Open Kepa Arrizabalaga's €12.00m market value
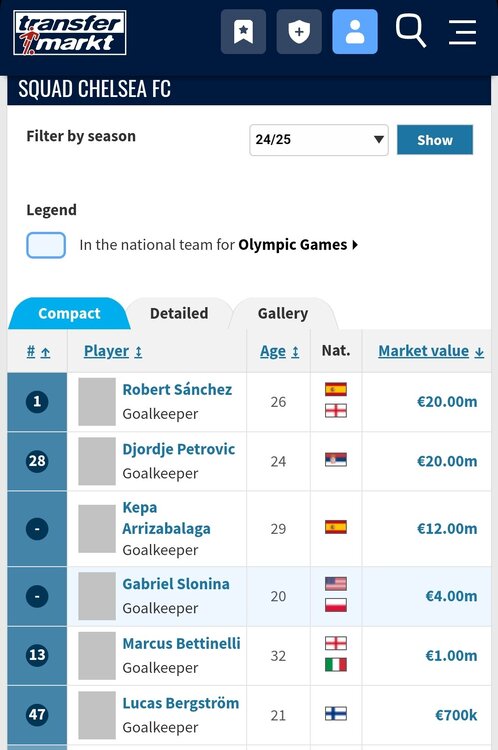Screen dimensions: 498x750 coord(447,529)
